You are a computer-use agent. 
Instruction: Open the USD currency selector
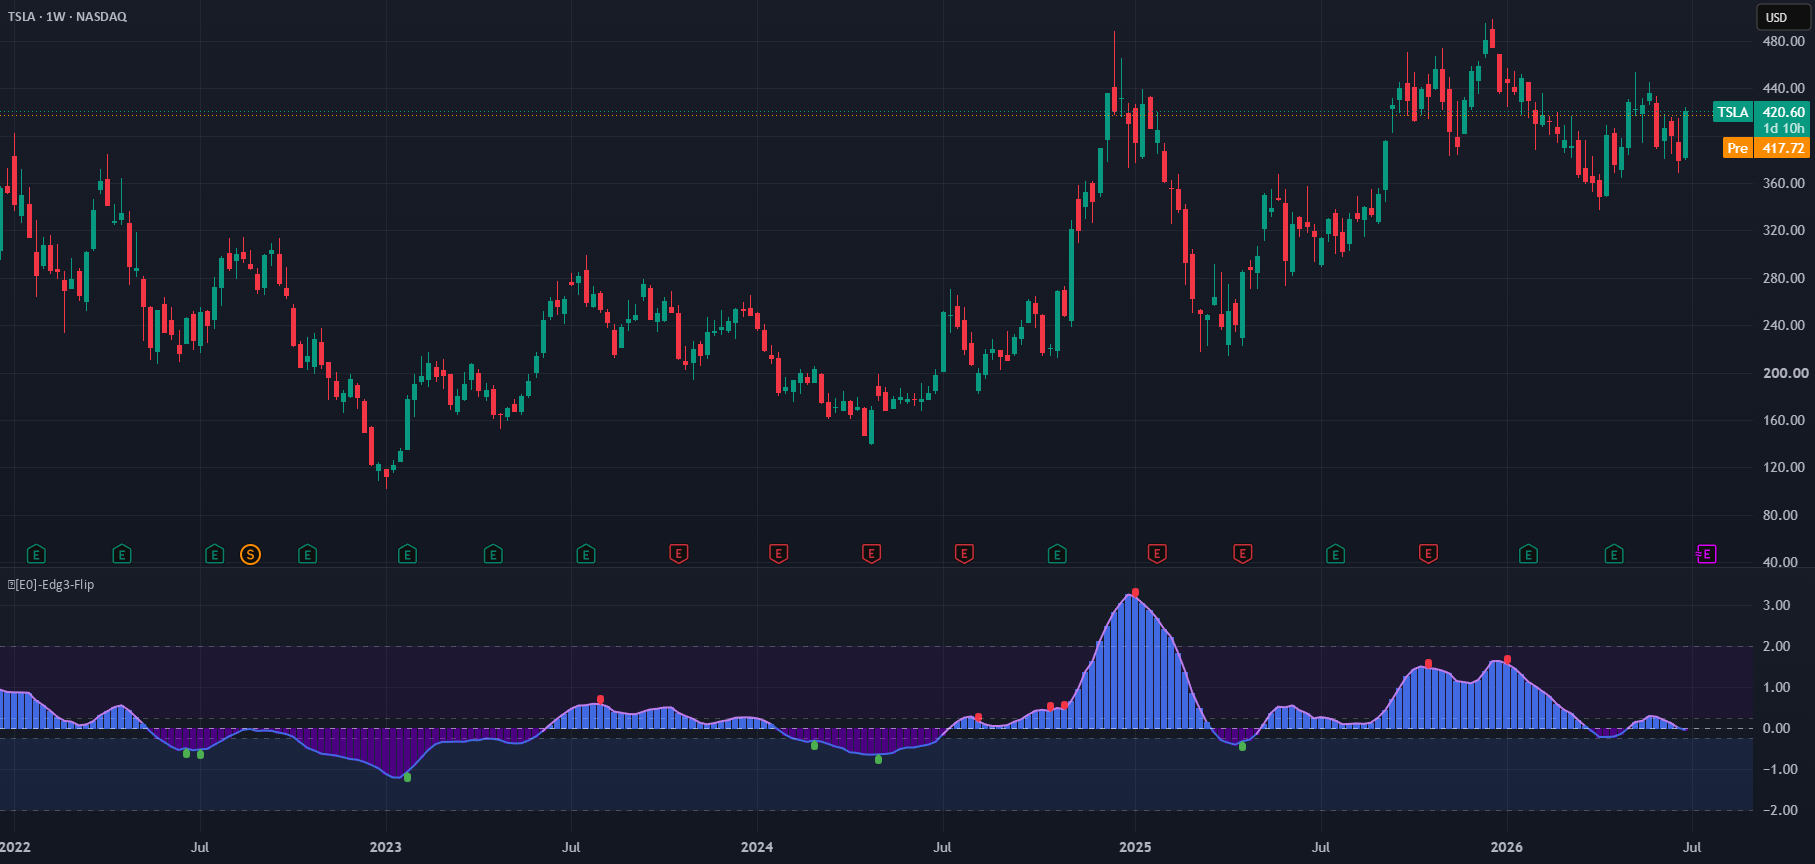[x=1783, y=17]
